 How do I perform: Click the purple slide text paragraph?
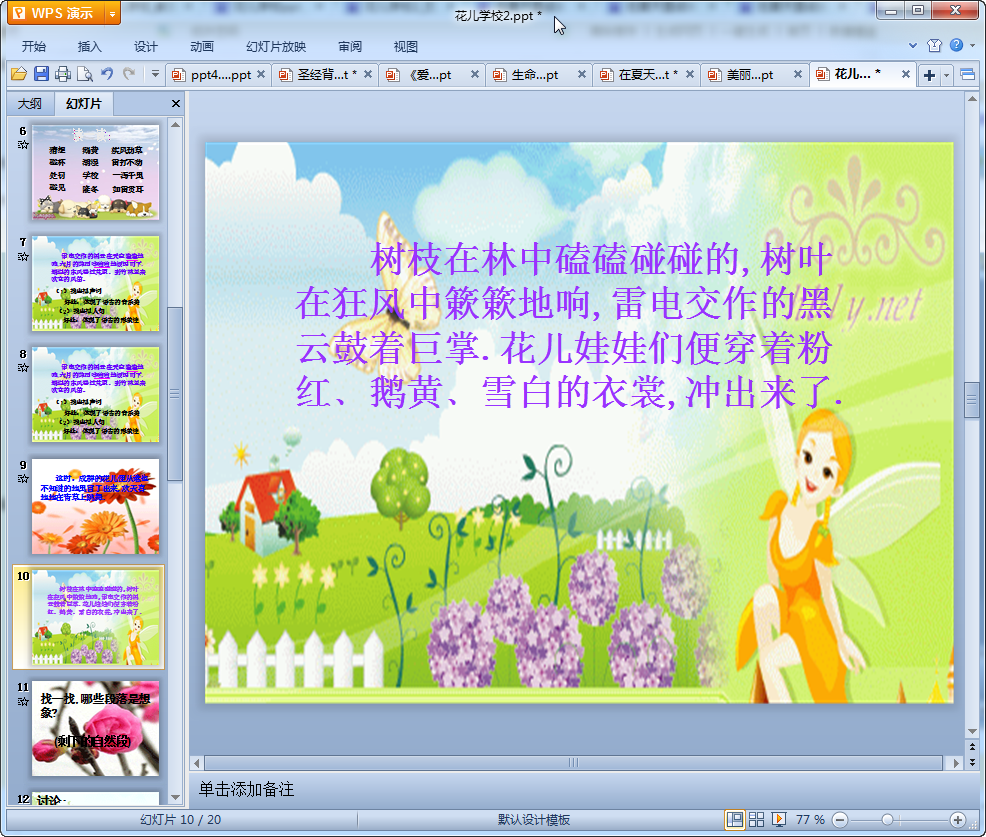coord(570,326)
